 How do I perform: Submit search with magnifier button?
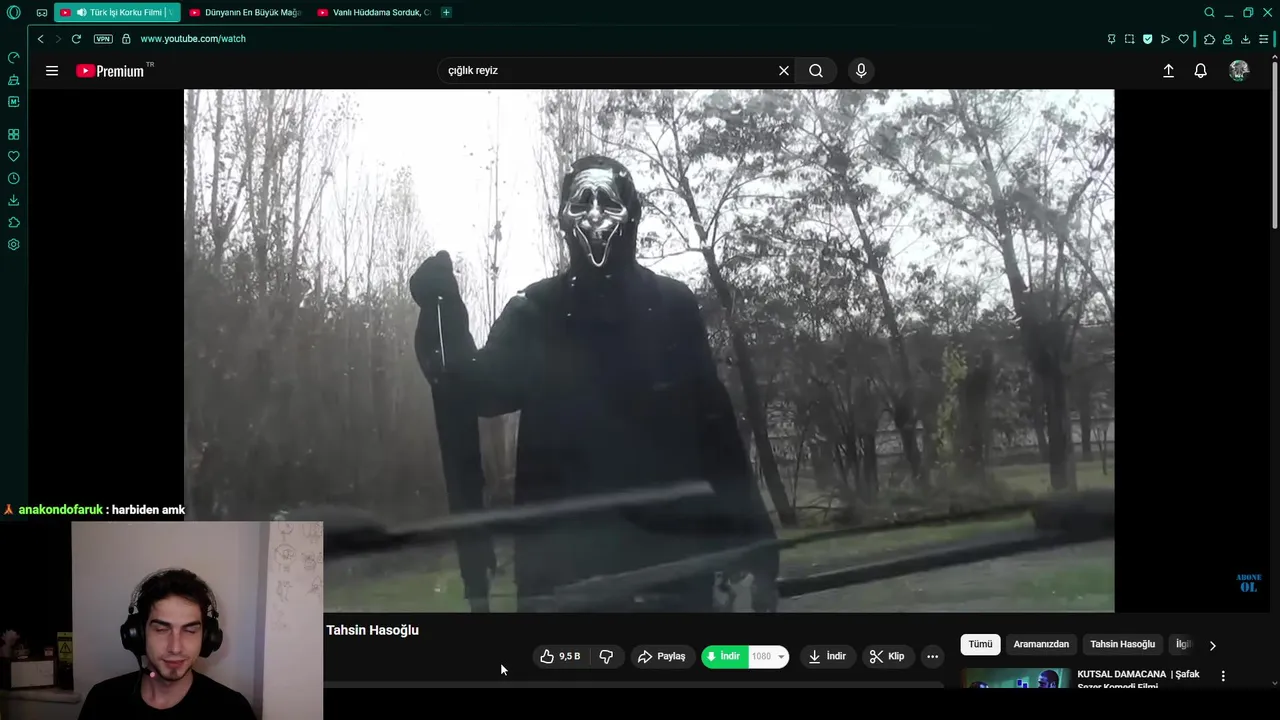coord(816,71)
